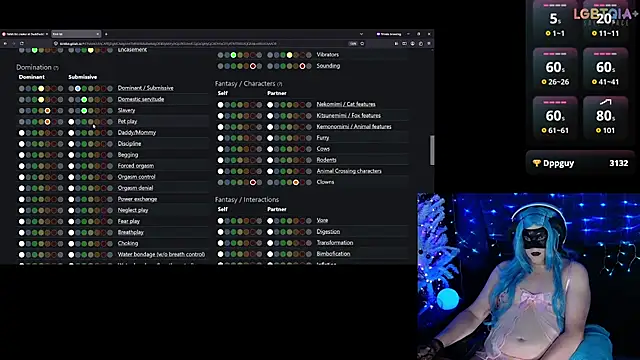
Task: Open the Power exchange link
Action: coord(137,199)
